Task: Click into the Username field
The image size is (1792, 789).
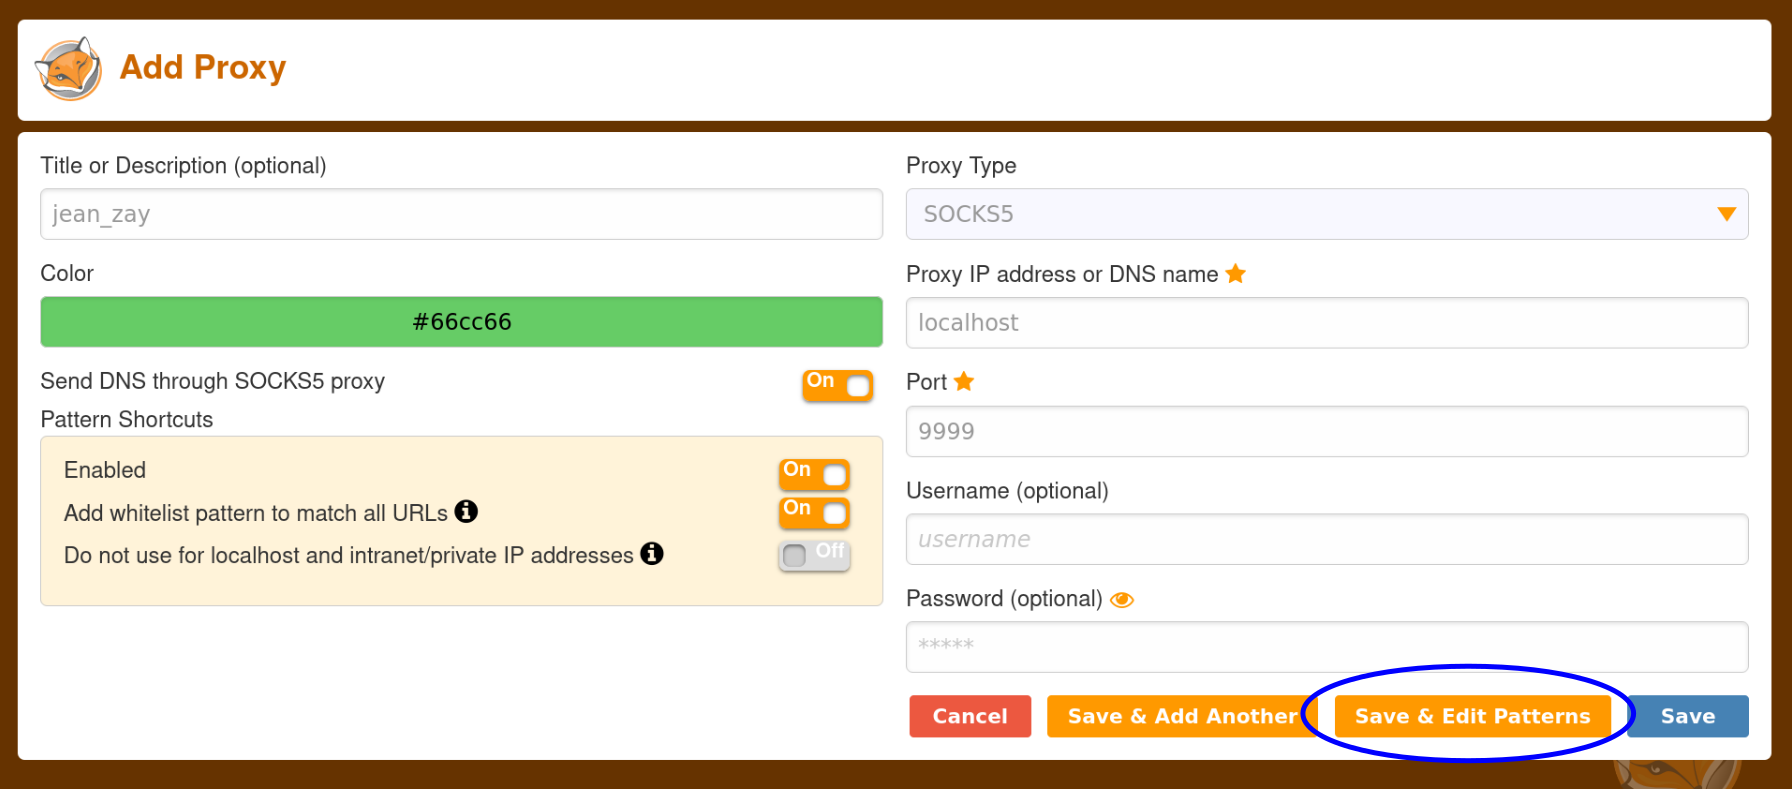Action: tap(1327, 539)
